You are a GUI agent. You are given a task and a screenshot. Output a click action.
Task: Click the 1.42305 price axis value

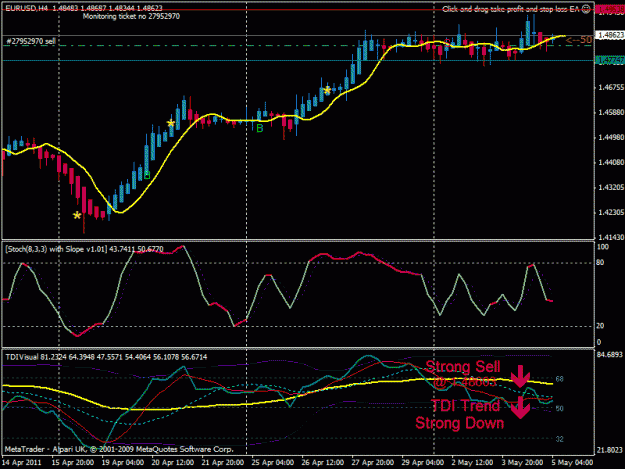(611, 212)
